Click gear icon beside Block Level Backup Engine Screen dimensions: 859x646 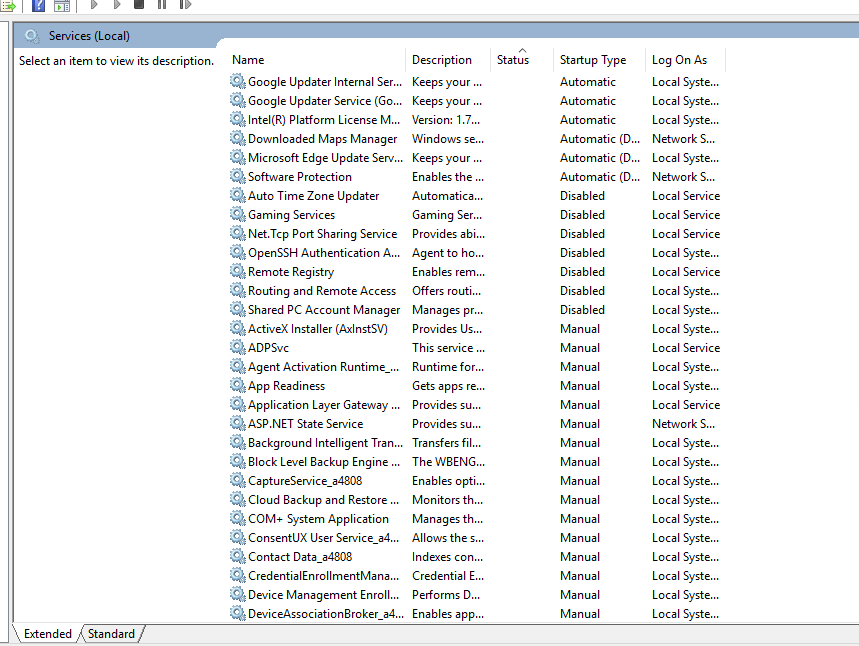pos(237,461)
